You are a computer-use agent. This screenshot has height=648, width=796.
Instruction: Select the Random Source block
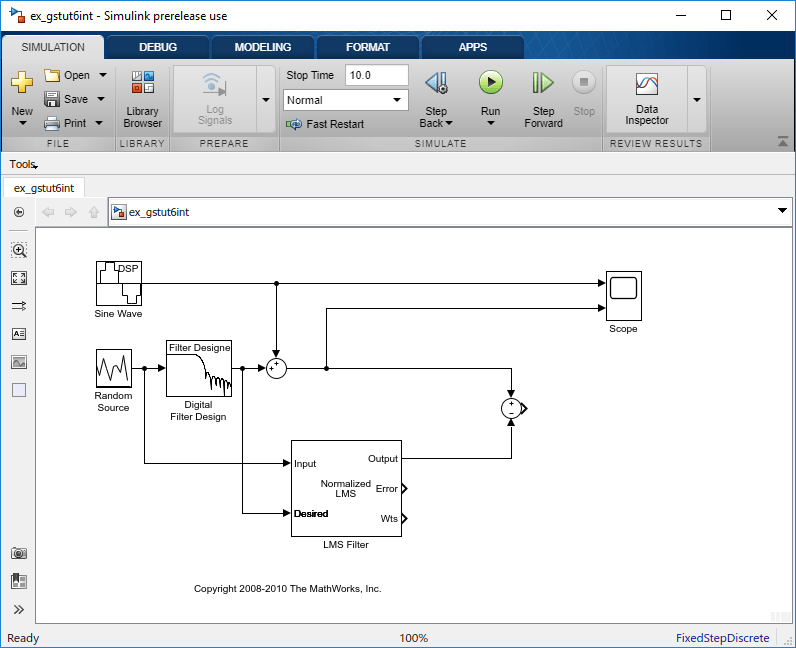(114, 368)
